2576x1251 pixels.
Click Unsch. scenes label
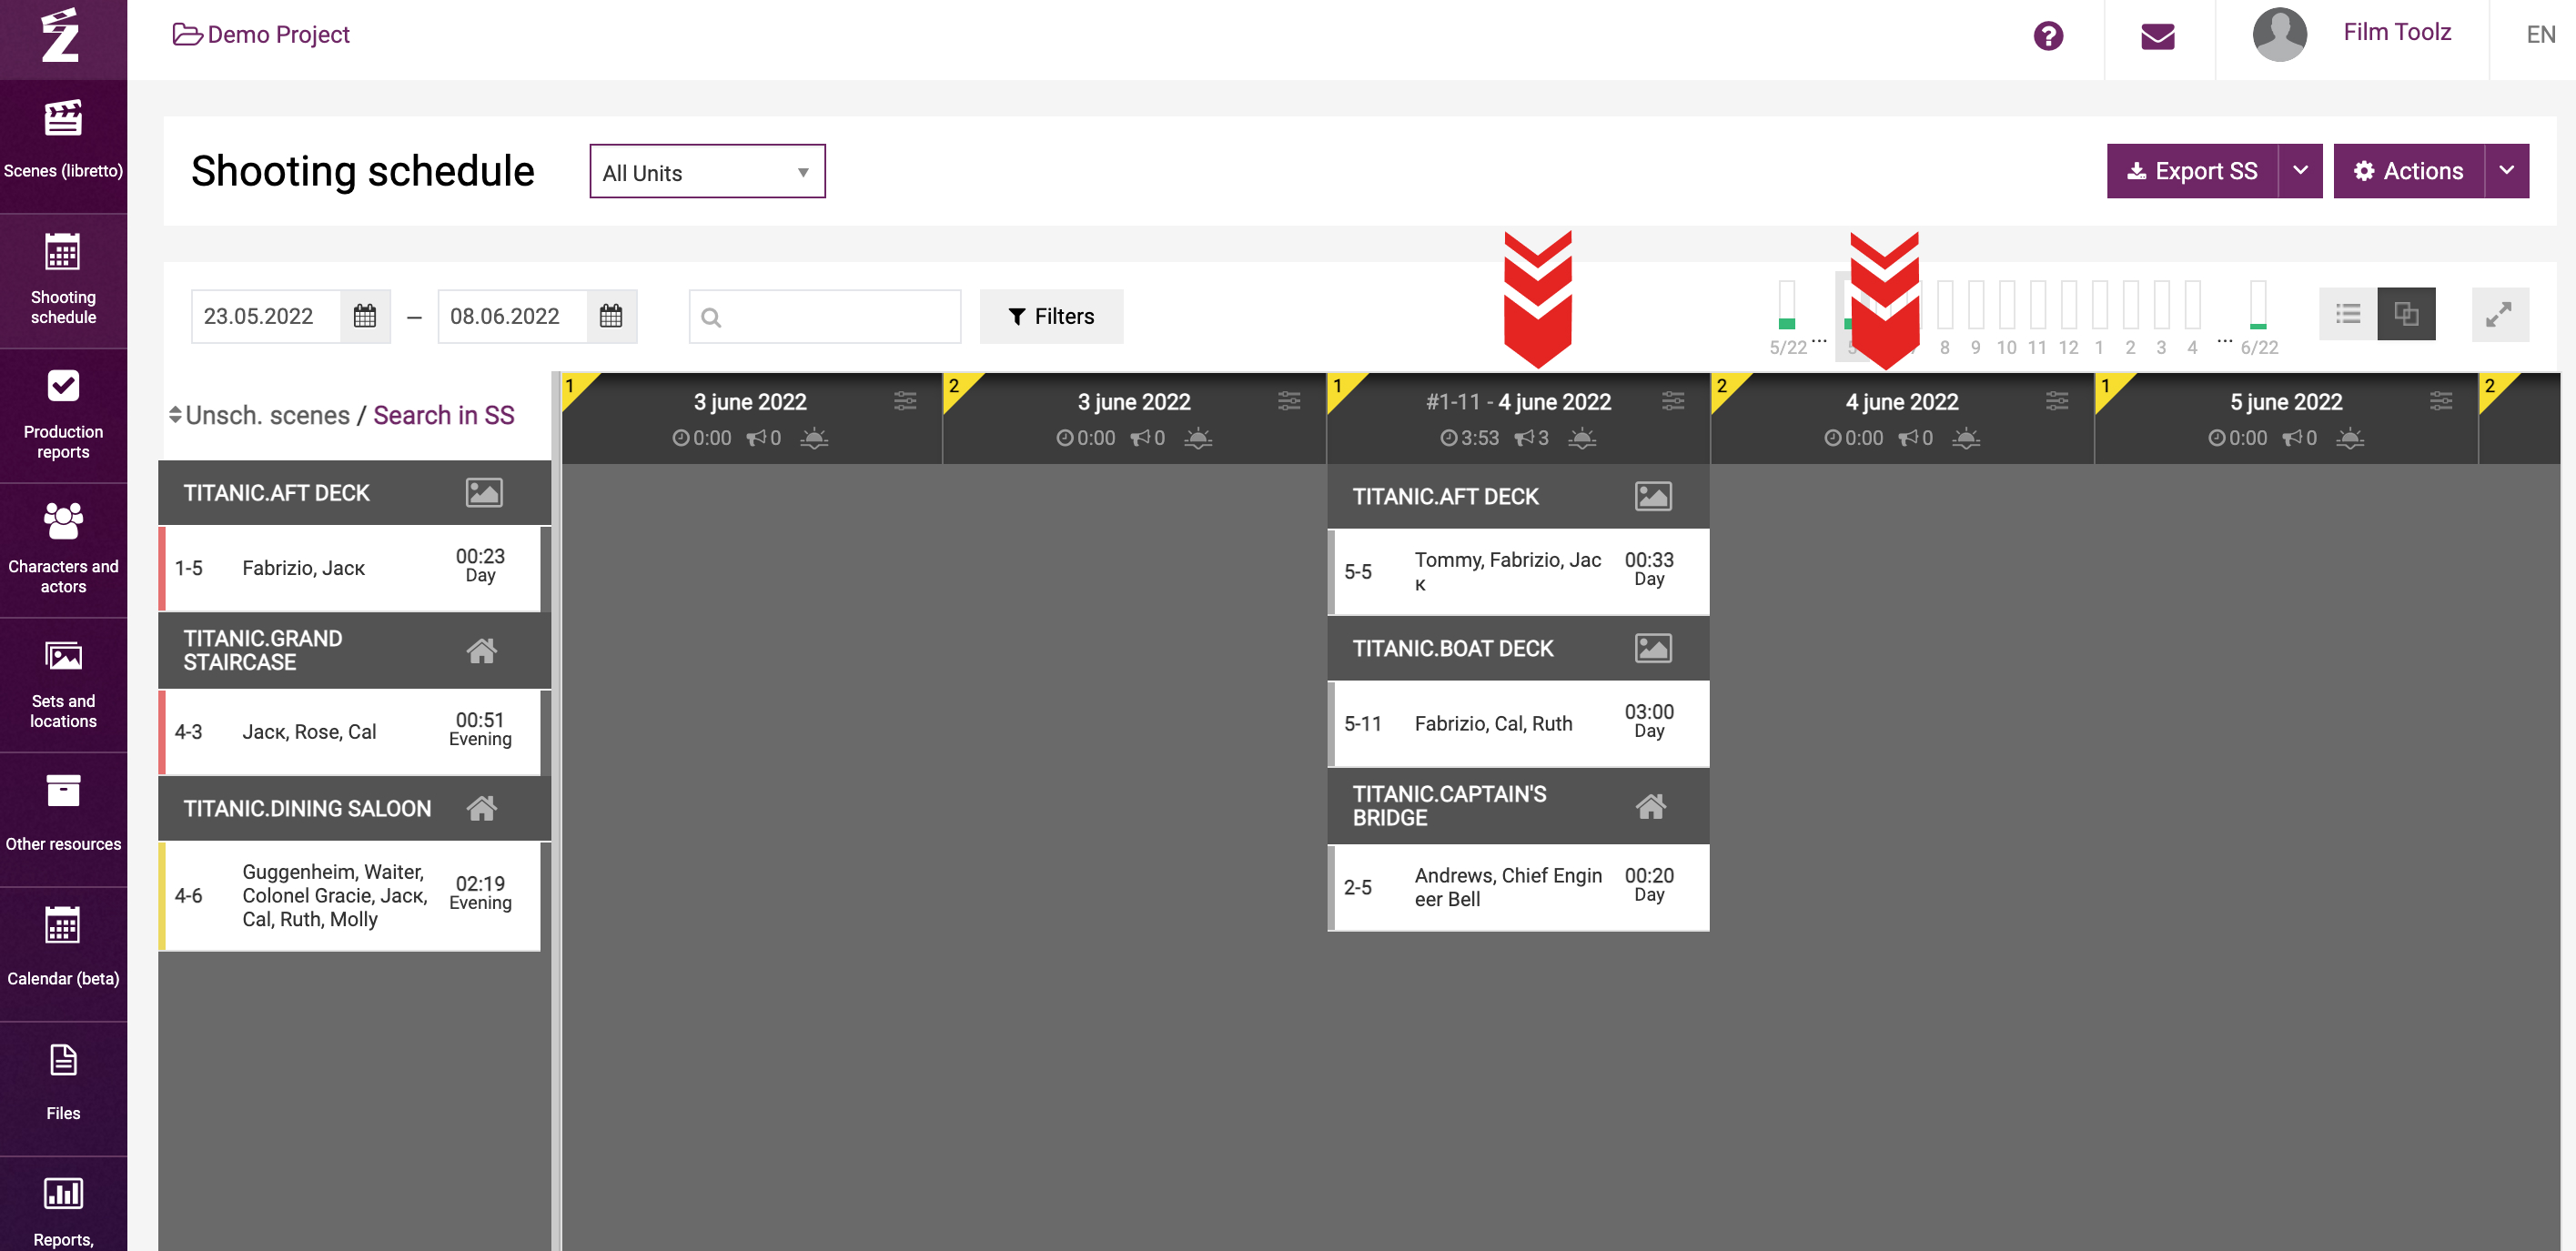[x=268, y=415]
